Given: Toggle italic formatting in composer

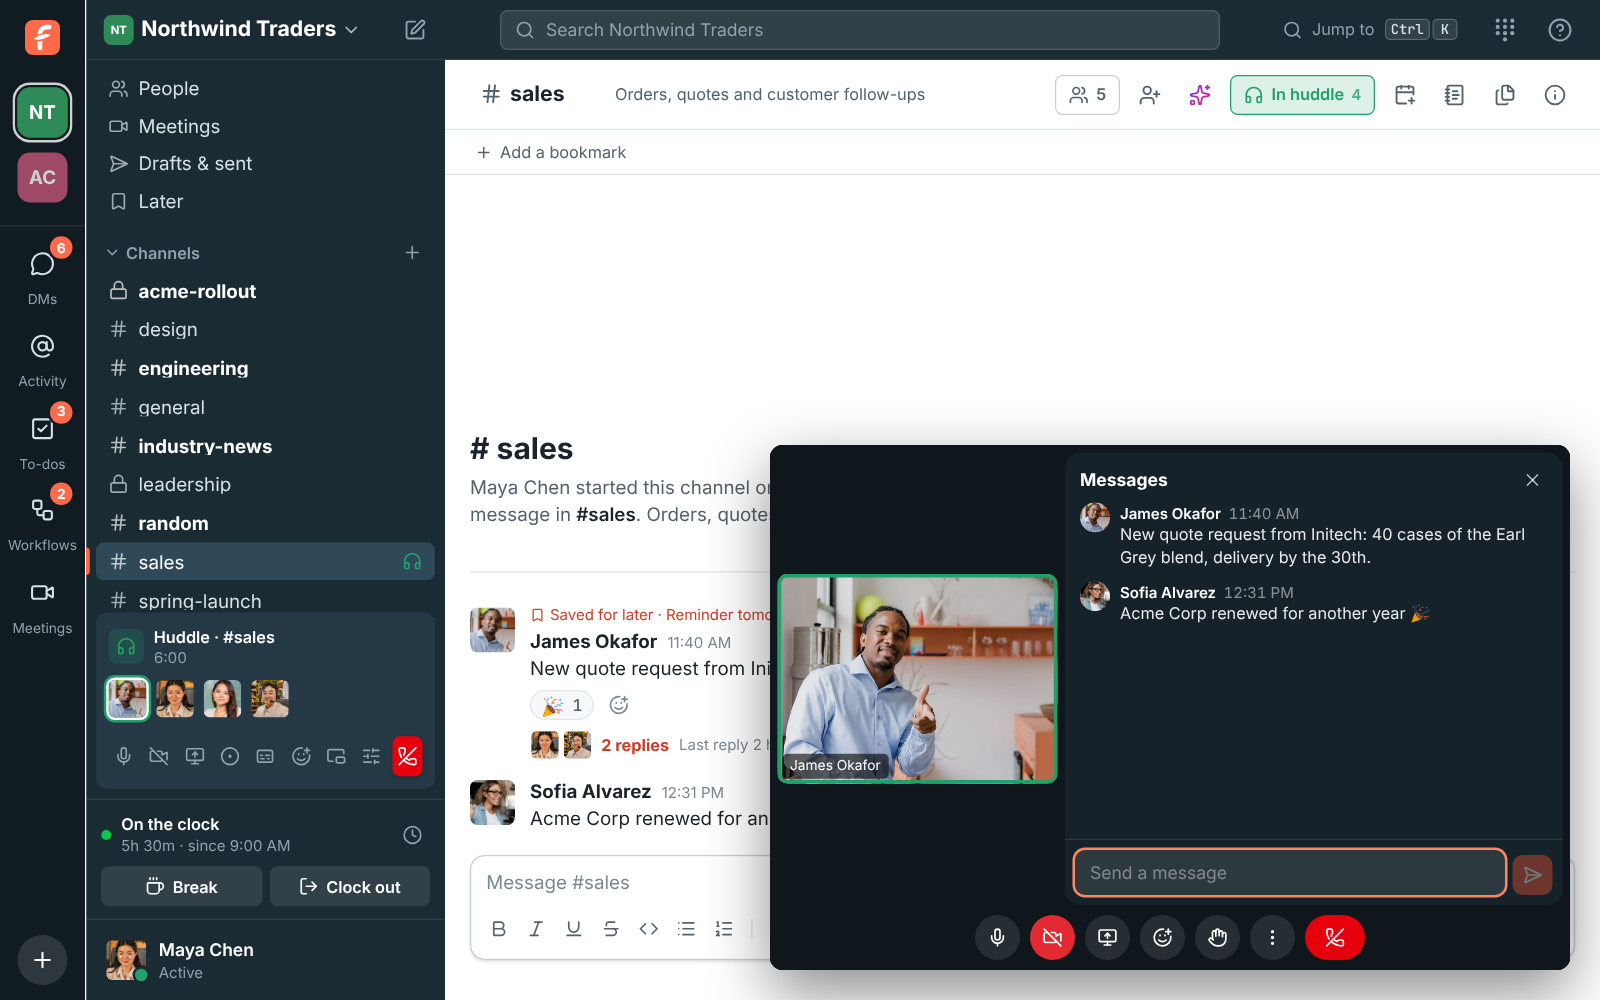Looking at the screenshot, I should pos(536,929).
